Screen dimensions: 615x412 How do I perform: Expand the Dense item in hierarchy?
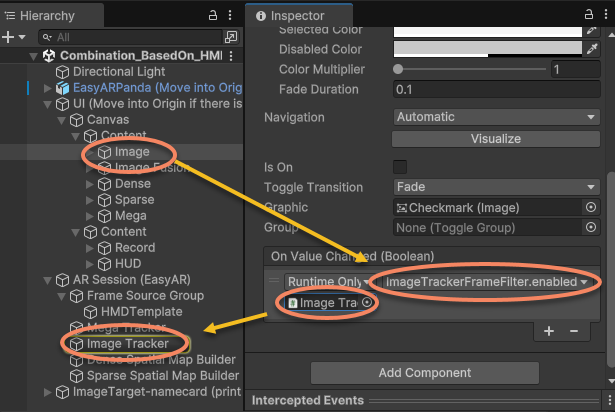(x=90, y=184)
